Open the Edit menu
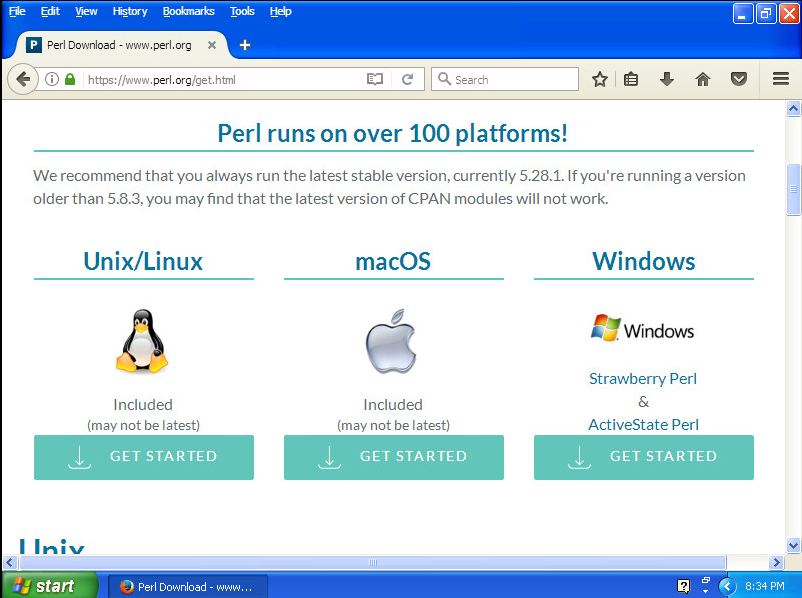Screen dimensions: 802x598 tap(50, 11)
